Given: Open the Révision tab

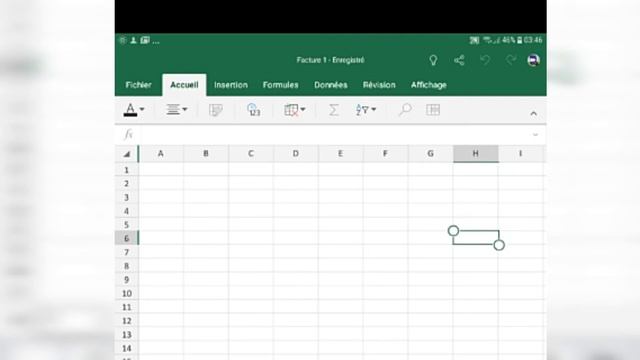Looking at the screenshot, I should pyautogui.click(x=379, y=85).
